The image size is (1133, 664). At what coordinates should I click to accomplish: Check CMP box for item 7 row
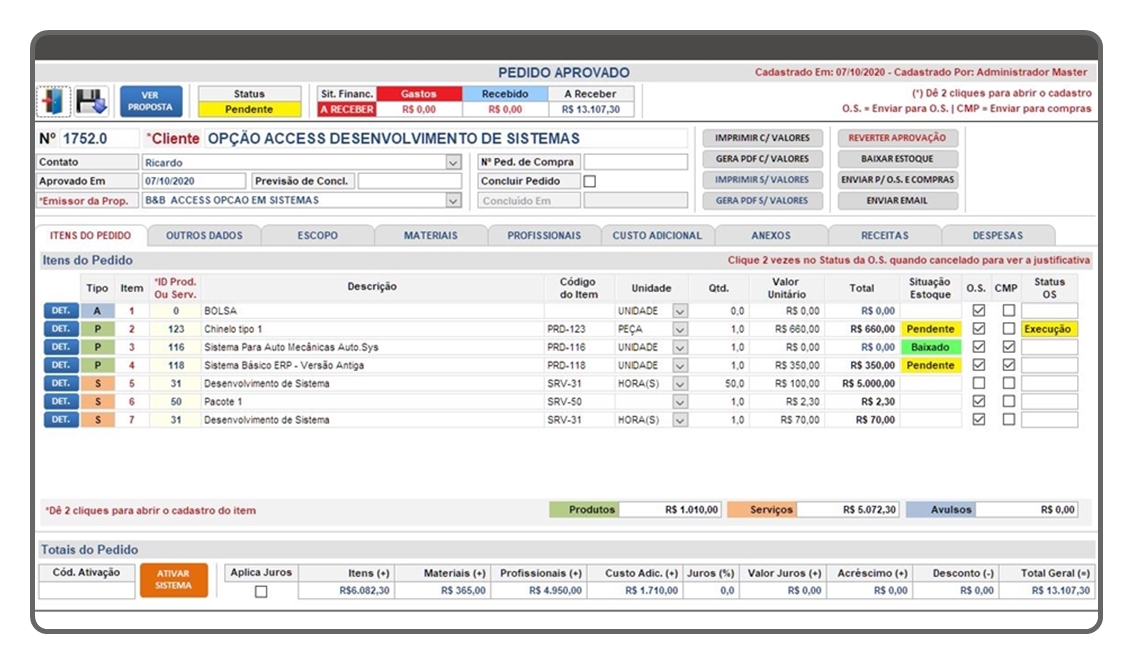[1008, 419]
